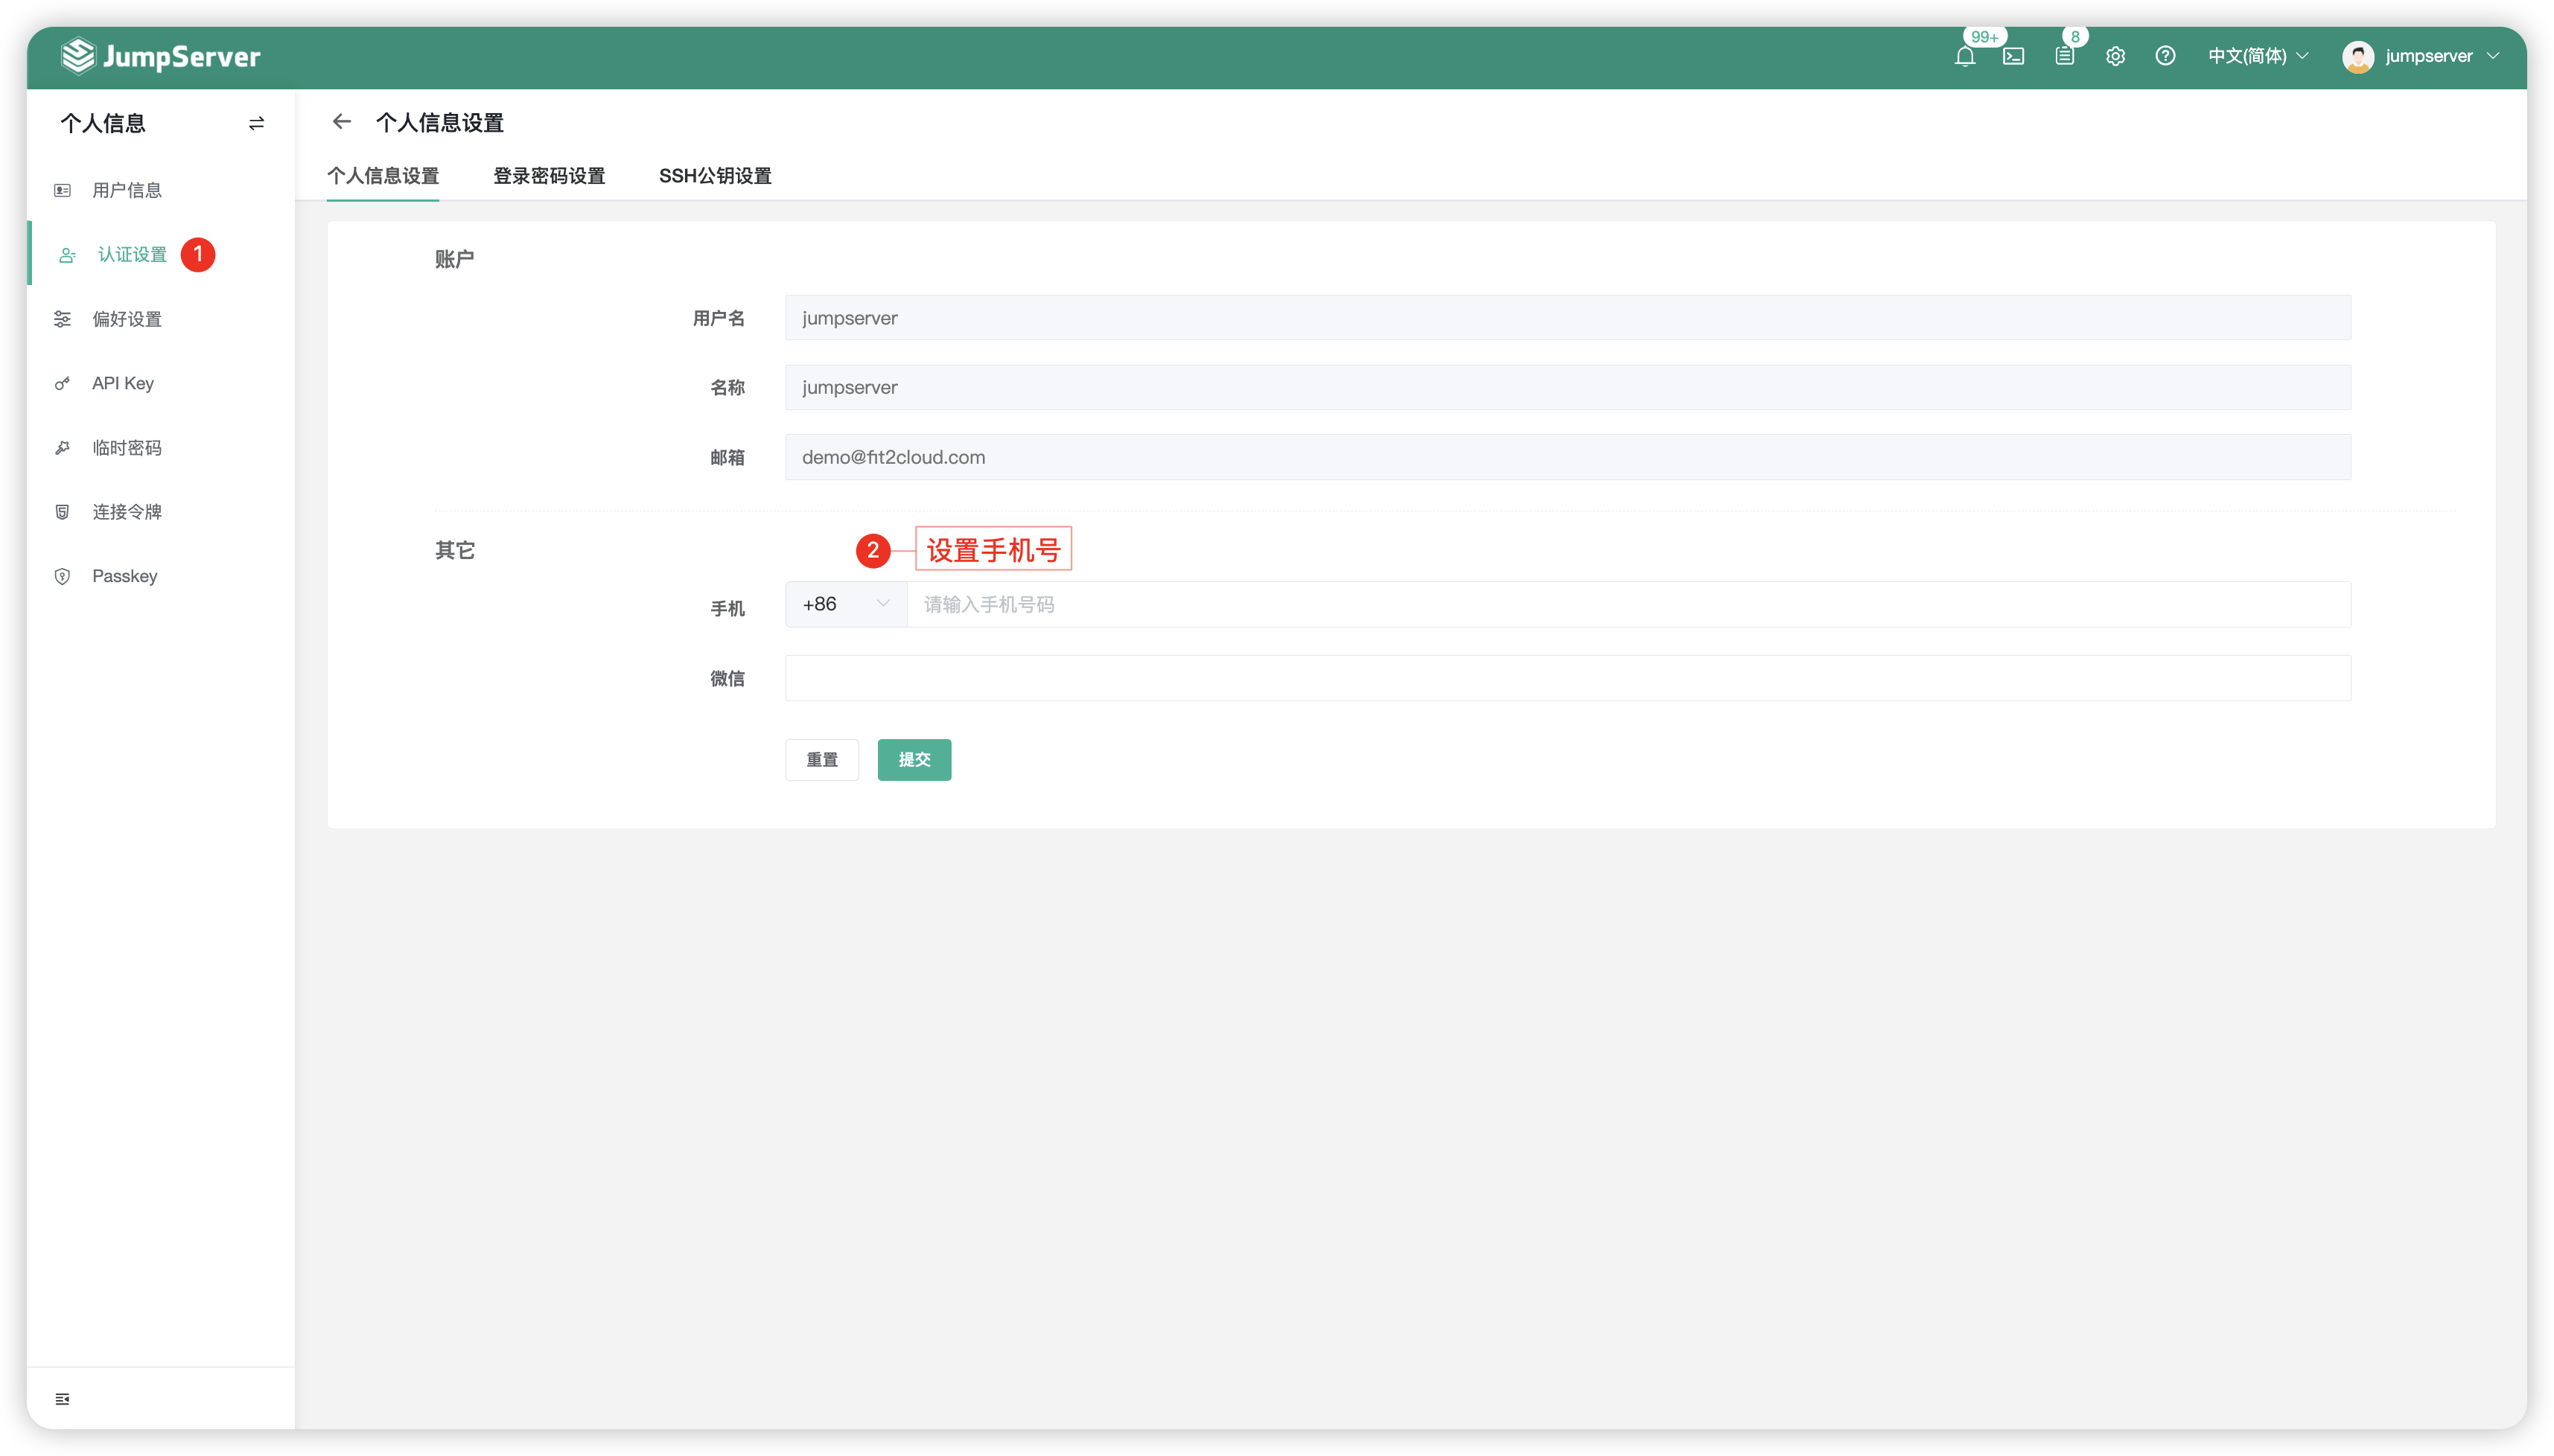Image resolution: width=2554 pixels, height=1456 pixels.
Task: Open the web terminal icon
Action: click(x=2013, y=56)
